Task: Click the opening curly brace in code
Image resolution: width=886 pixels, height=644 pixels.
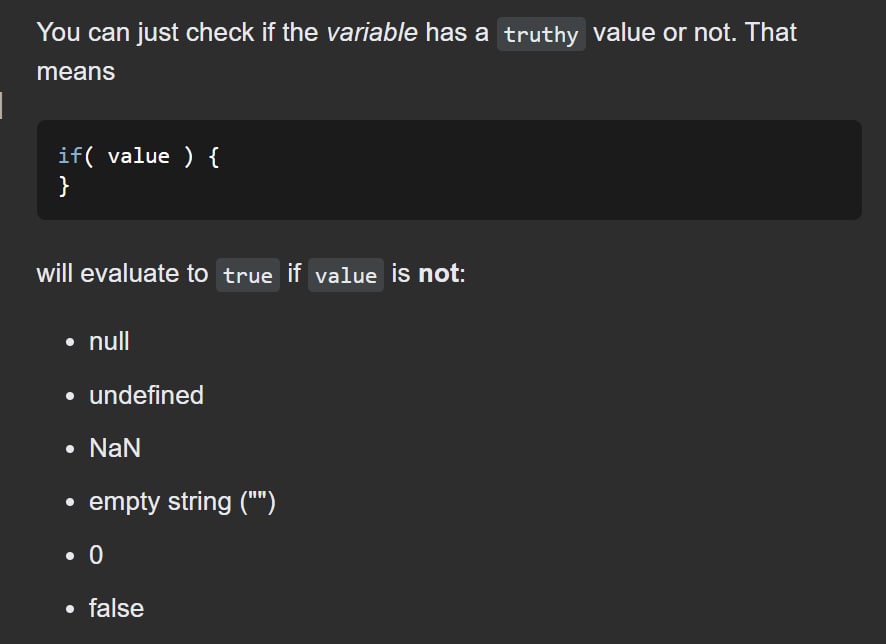Action: 213,156
